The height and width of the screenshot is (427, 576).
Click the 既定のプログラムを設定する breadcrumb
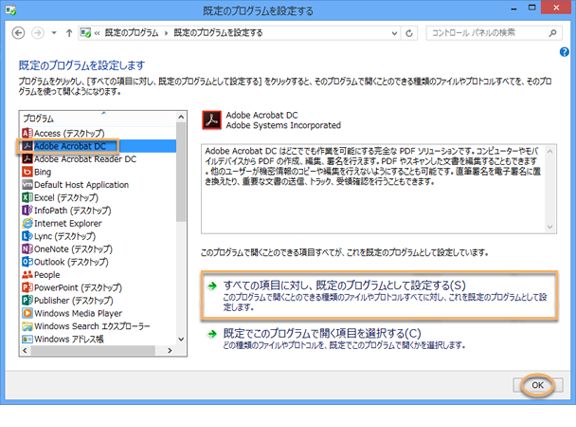tap(218, 33)
